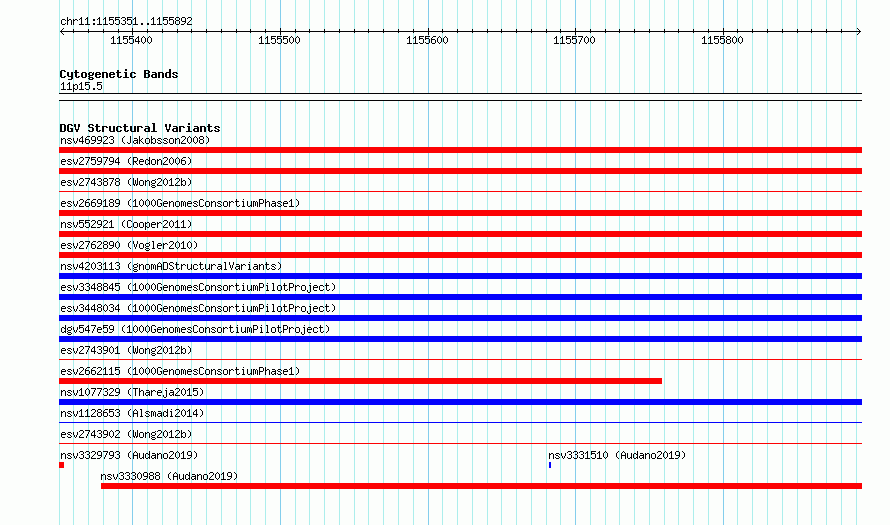Click the blue bar under nsv1077329

tap(460, 402)
